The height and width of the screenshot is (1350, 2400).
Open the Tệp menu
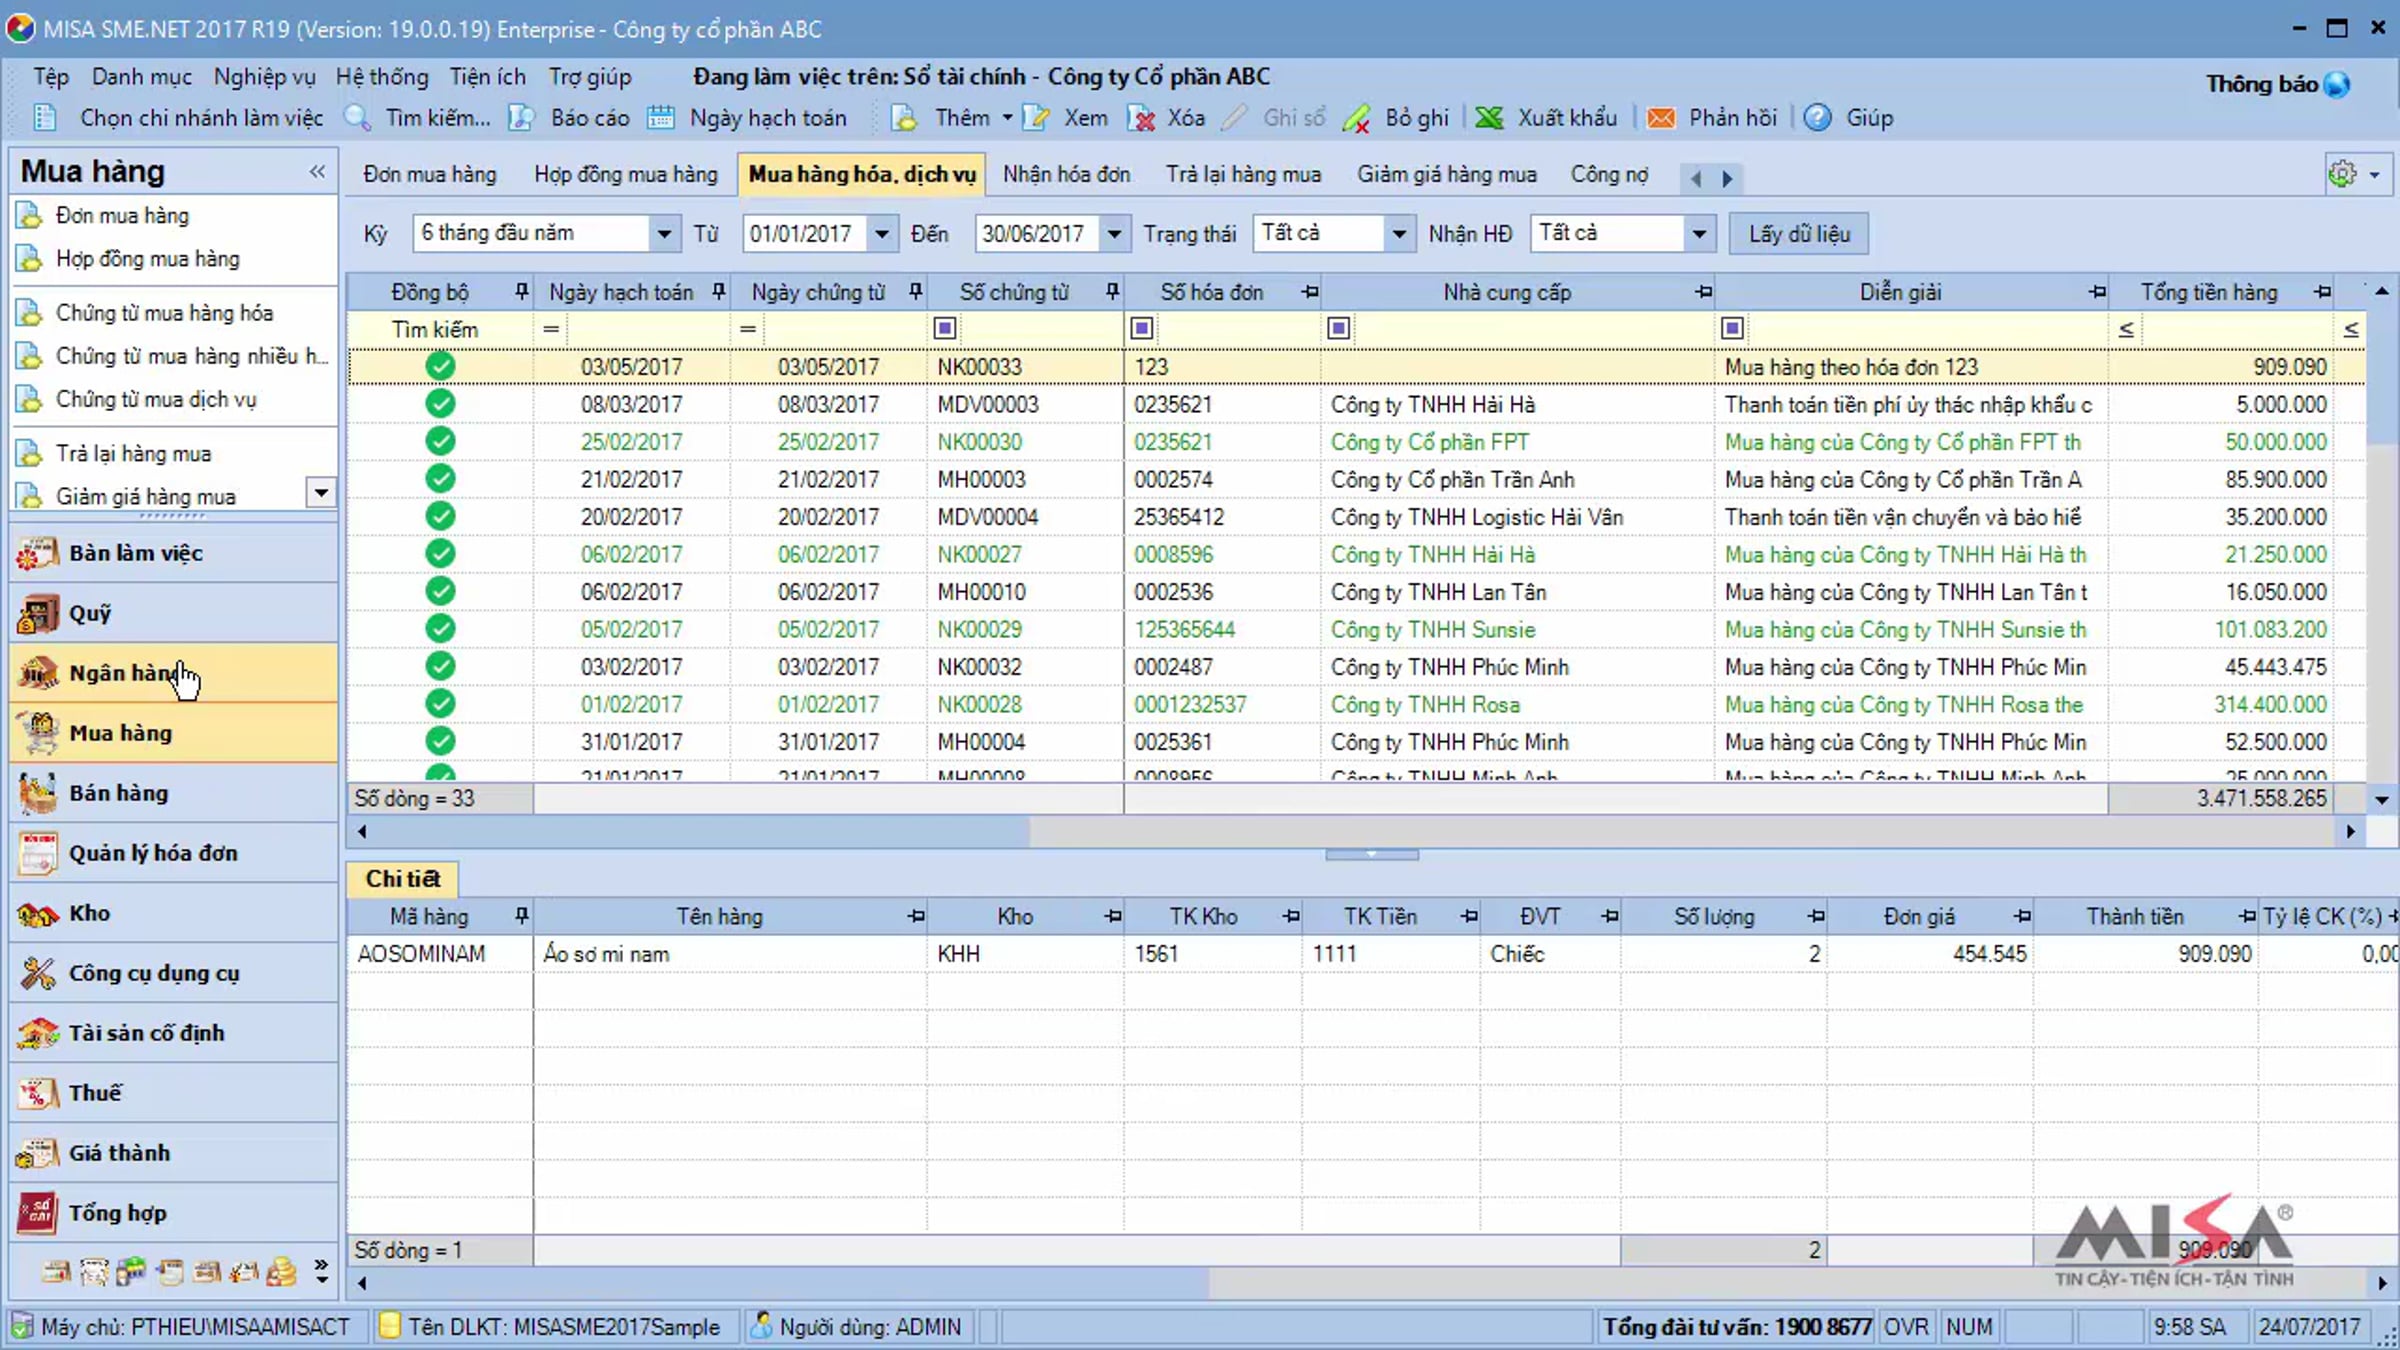(x=51, y=77)
